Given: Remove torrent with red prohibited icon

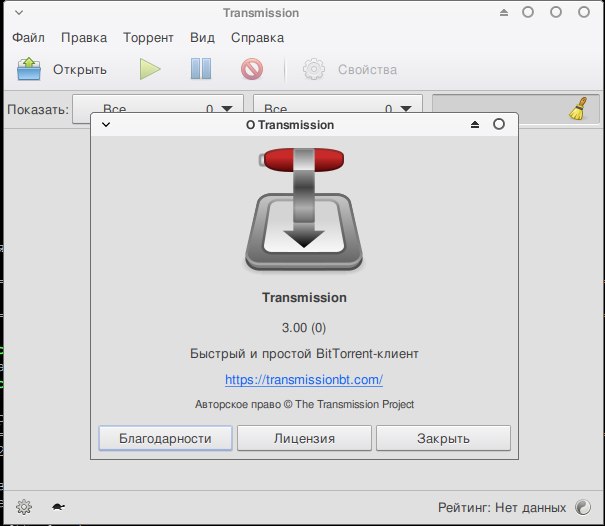Looking at the screenshot, I should pyautogui.click(x=252, y=69).
